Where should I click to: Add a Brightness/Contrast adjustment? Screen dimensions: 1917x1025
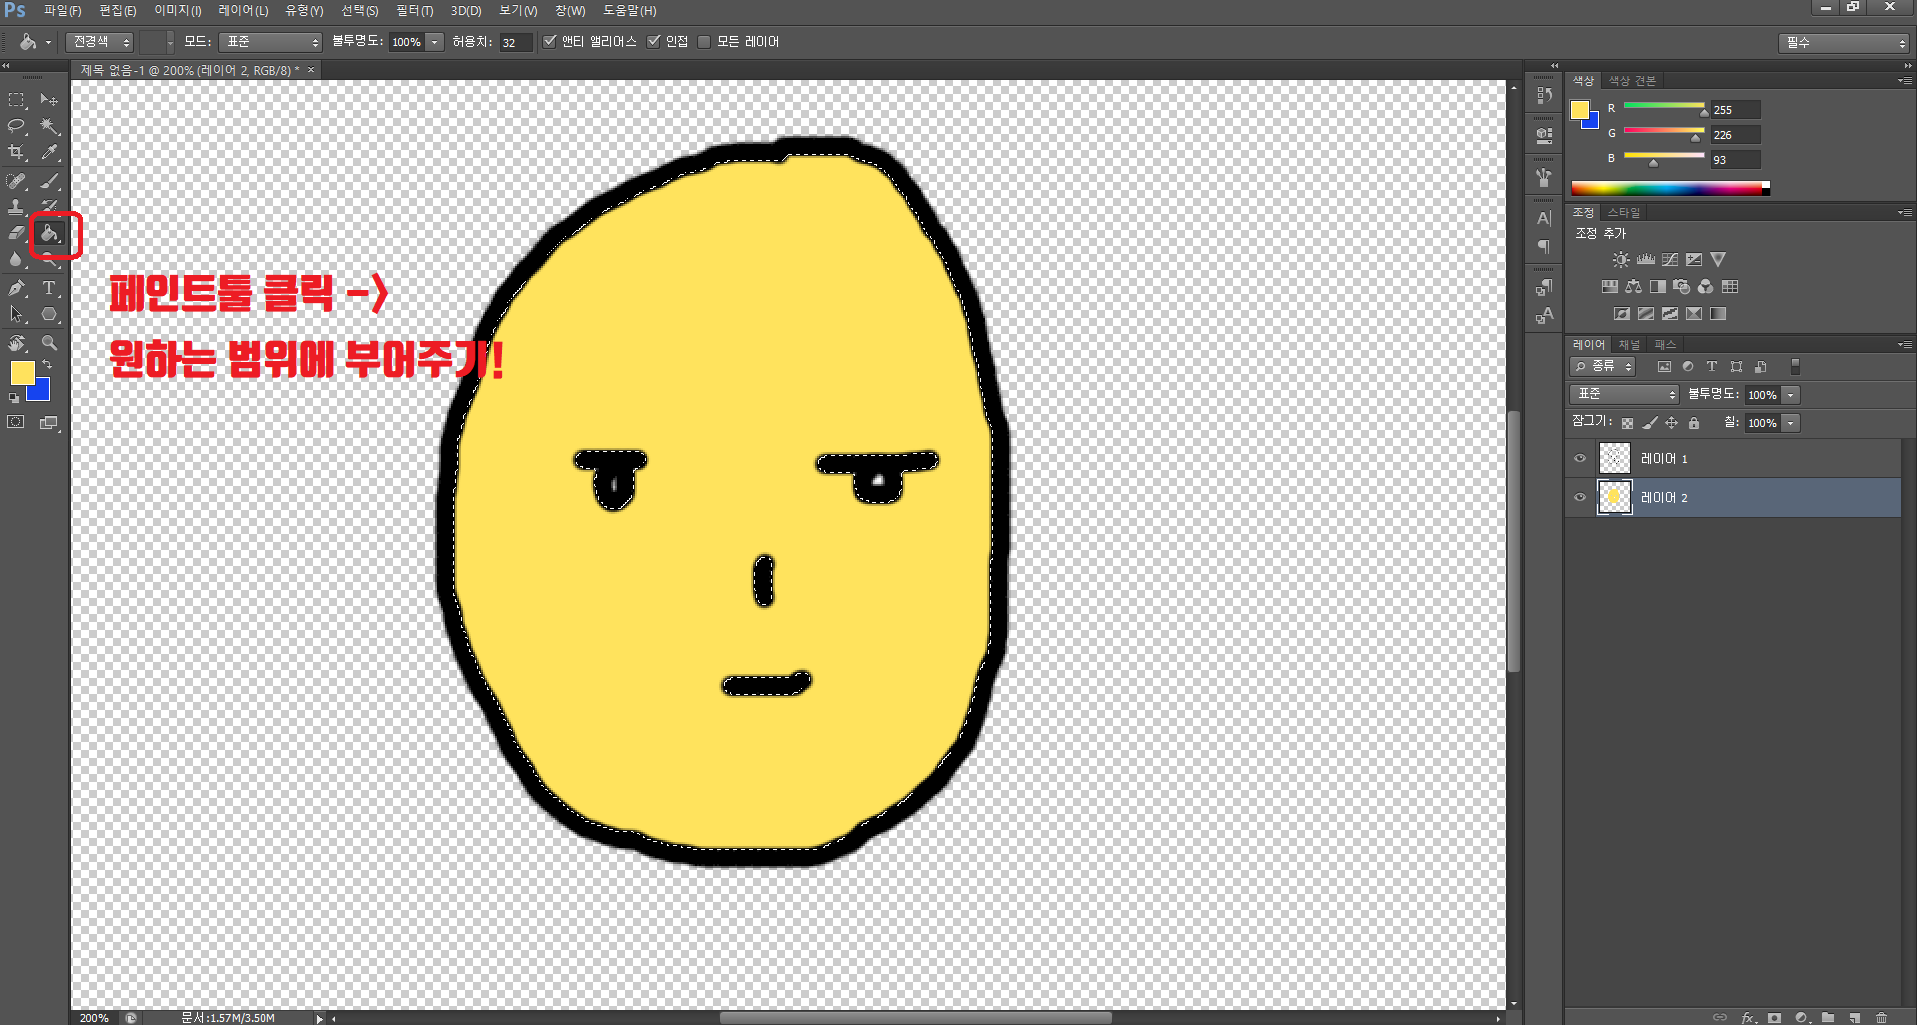1621,259
